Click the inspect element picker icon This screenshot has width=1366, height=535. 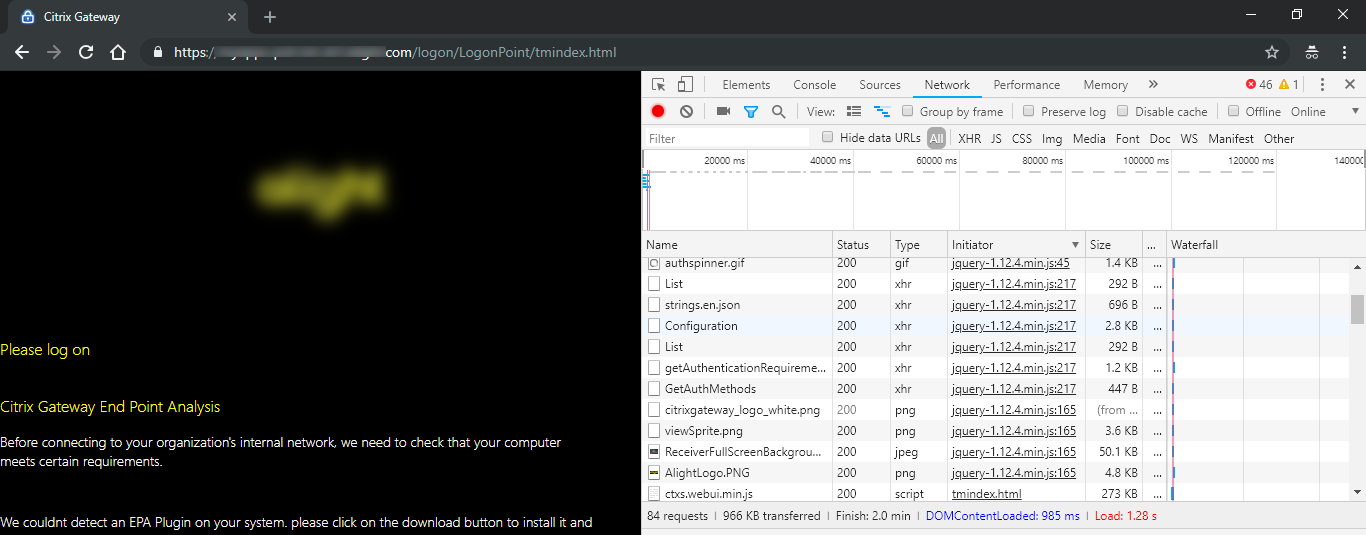point(658,85)
